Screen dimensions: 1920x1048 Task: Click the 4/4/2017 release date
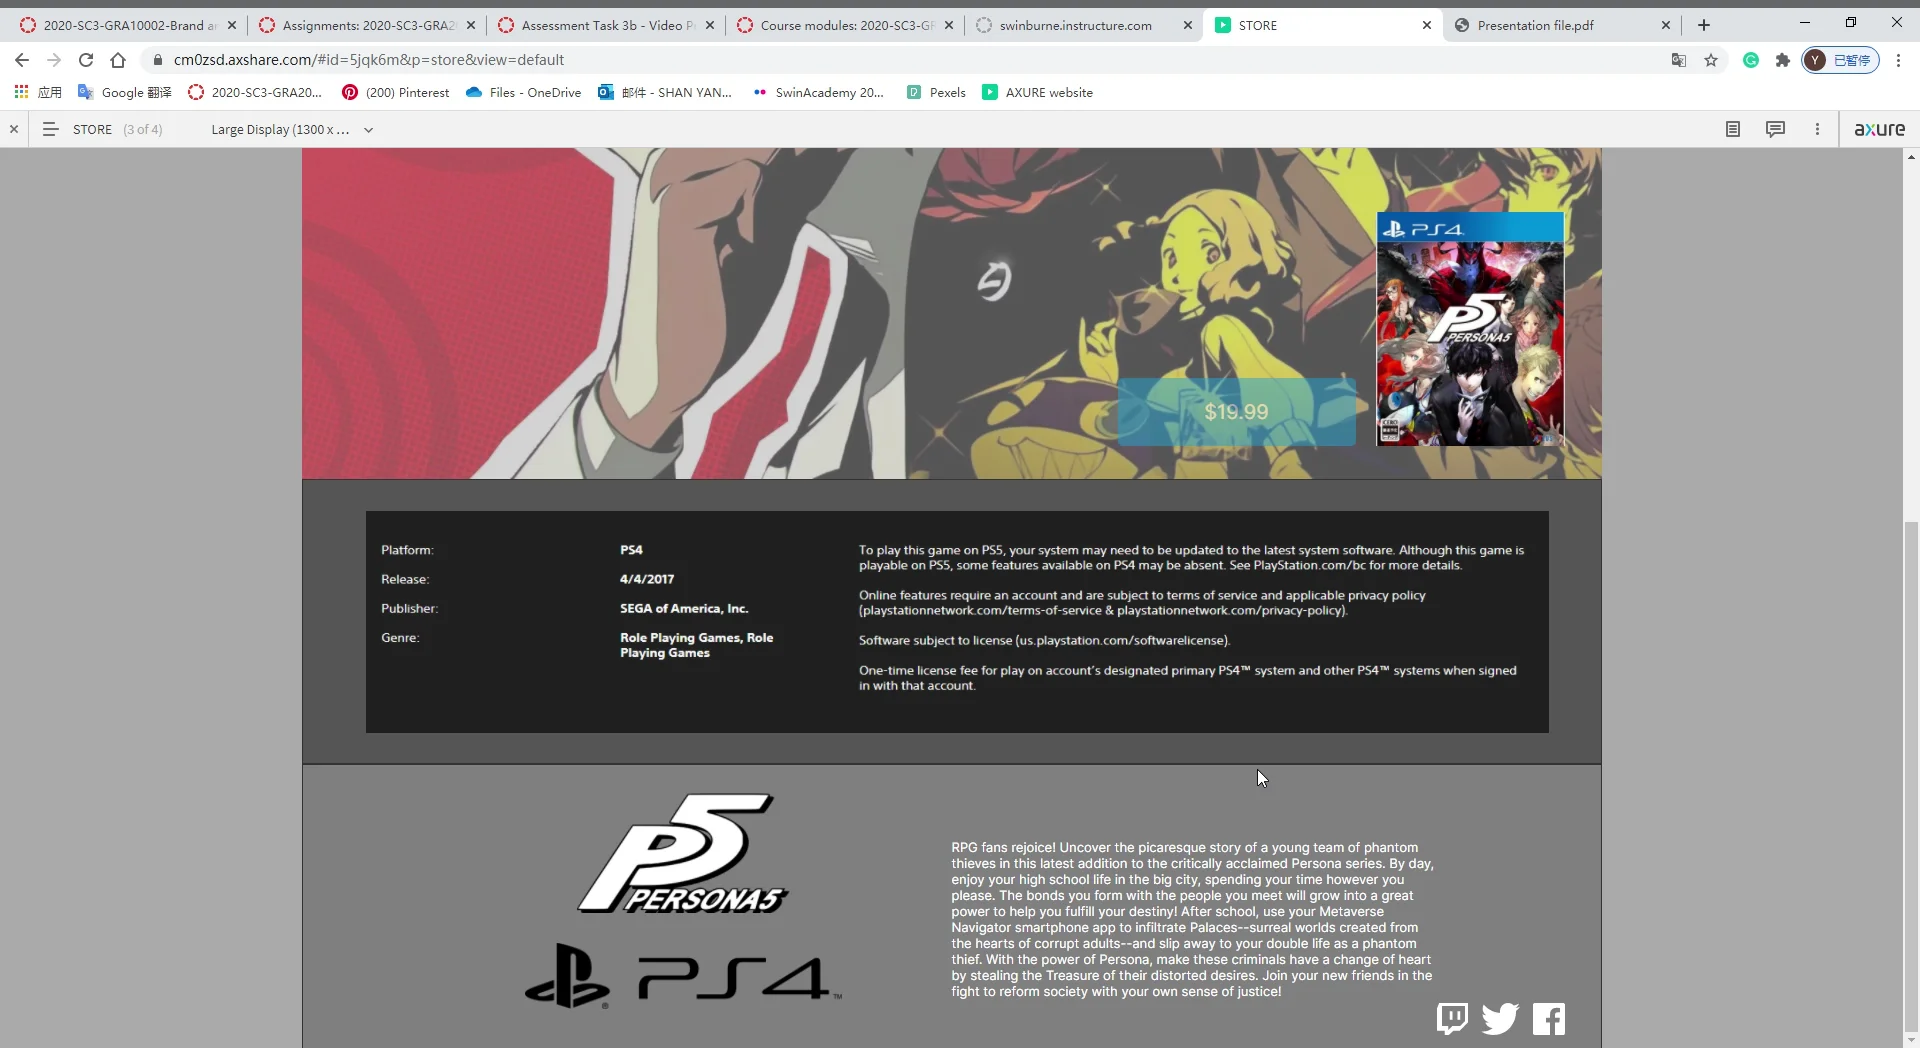647,579
